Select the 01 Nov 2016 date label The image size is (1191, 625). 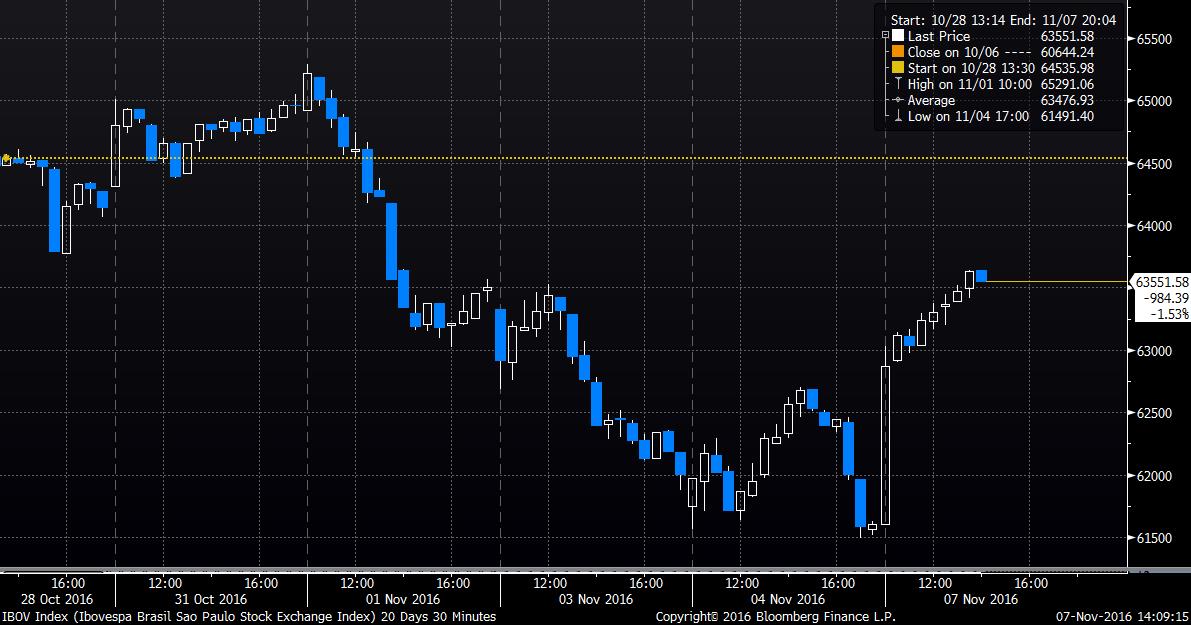403,600
